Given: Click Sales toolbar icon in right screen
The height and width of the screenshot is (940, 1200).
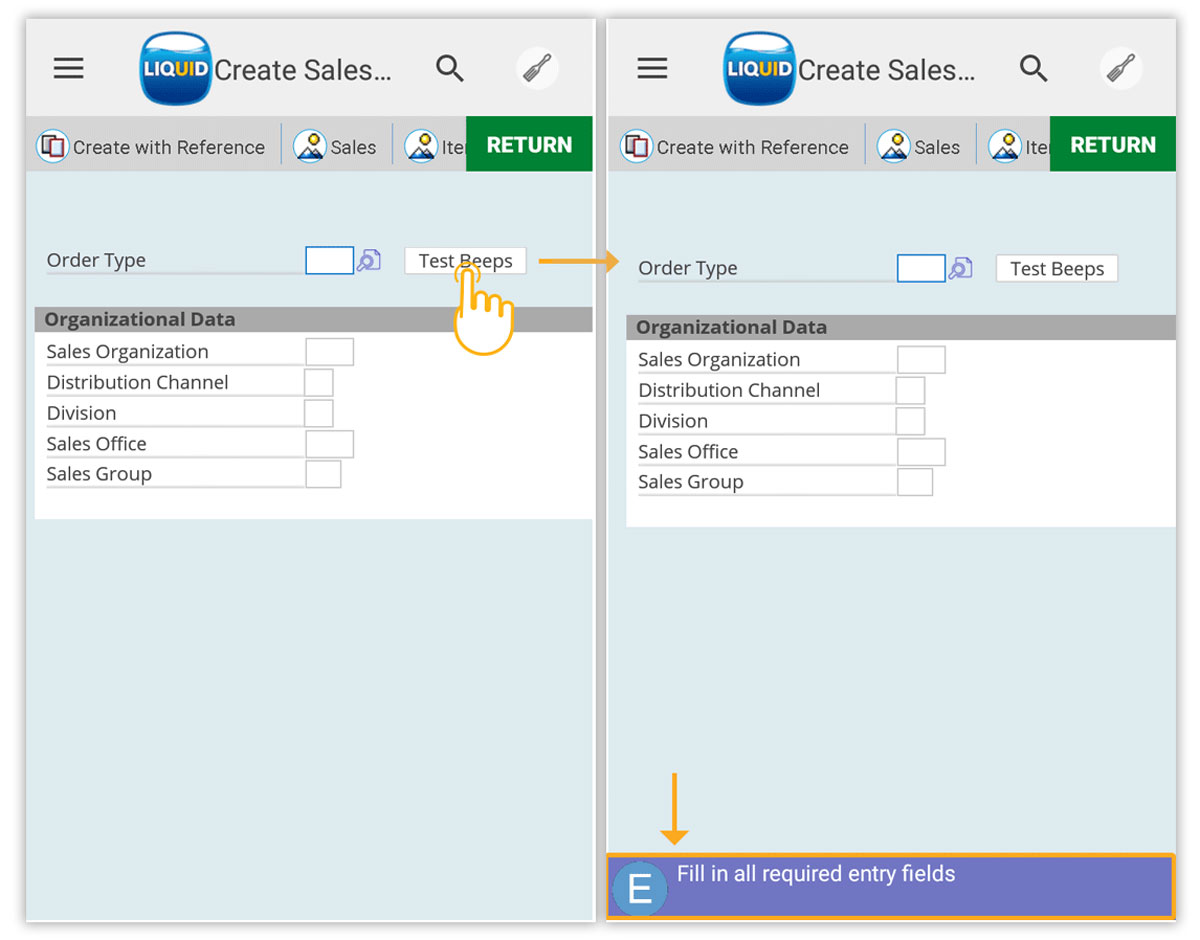Looking at the screenshot, I should (893, 146).
